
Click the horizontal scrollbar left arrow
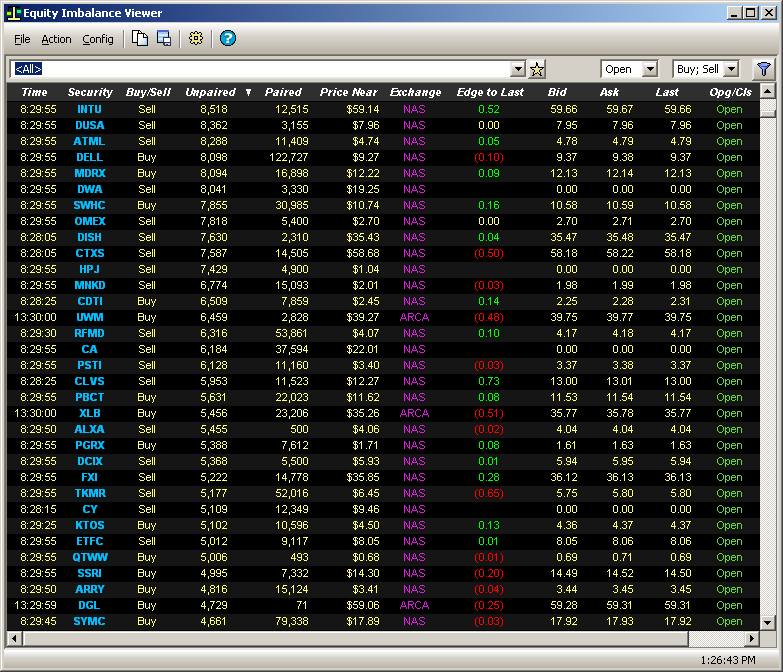(14, 638)
